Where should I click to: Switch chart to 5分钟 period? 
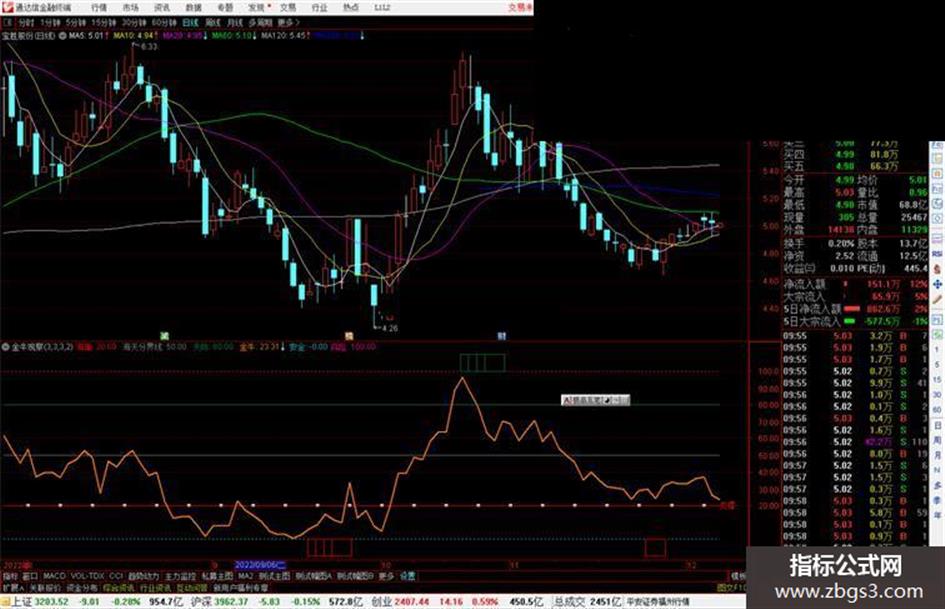pyautogui.click(x=75, y=23)
